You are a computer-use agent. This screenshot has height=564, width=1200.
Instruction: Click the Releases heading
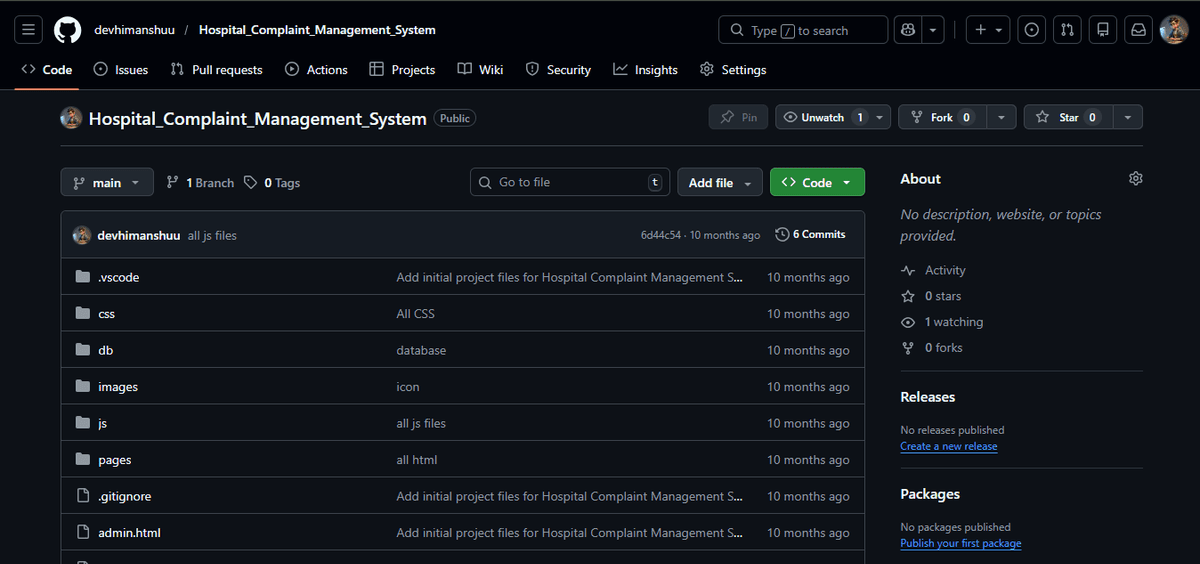click(x=927, y=397)
